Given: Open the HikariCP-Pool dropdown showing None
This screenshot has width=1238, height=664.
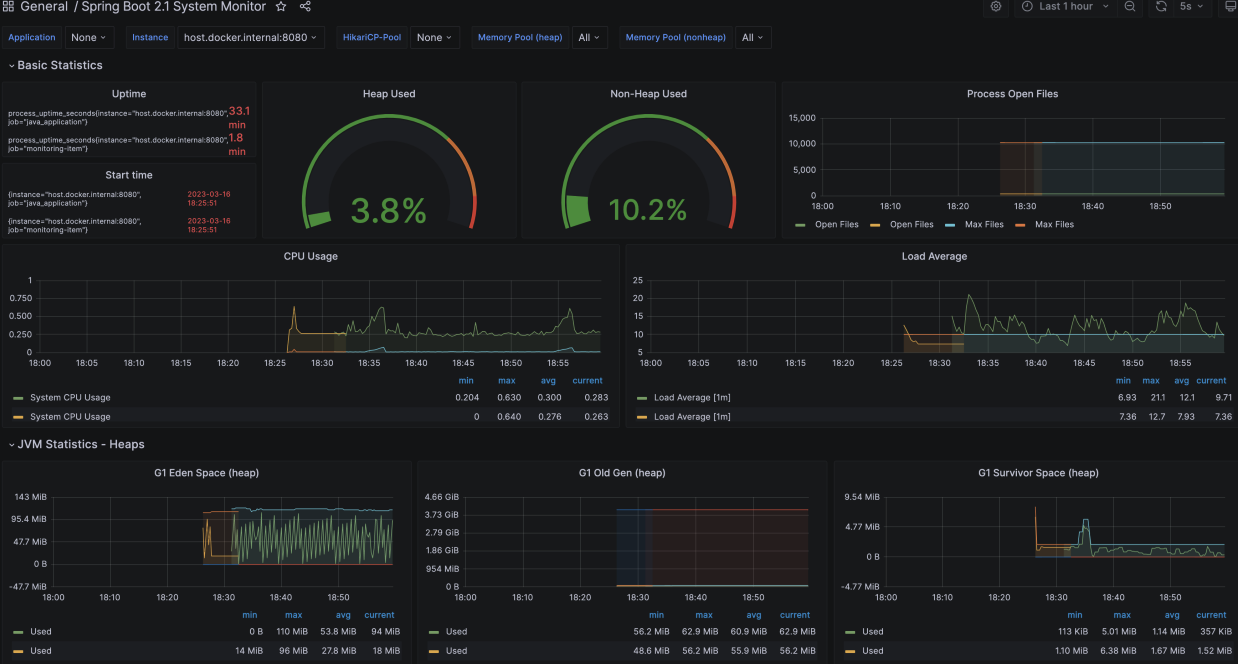Looking at the screenshot, I should coord(434,37).
